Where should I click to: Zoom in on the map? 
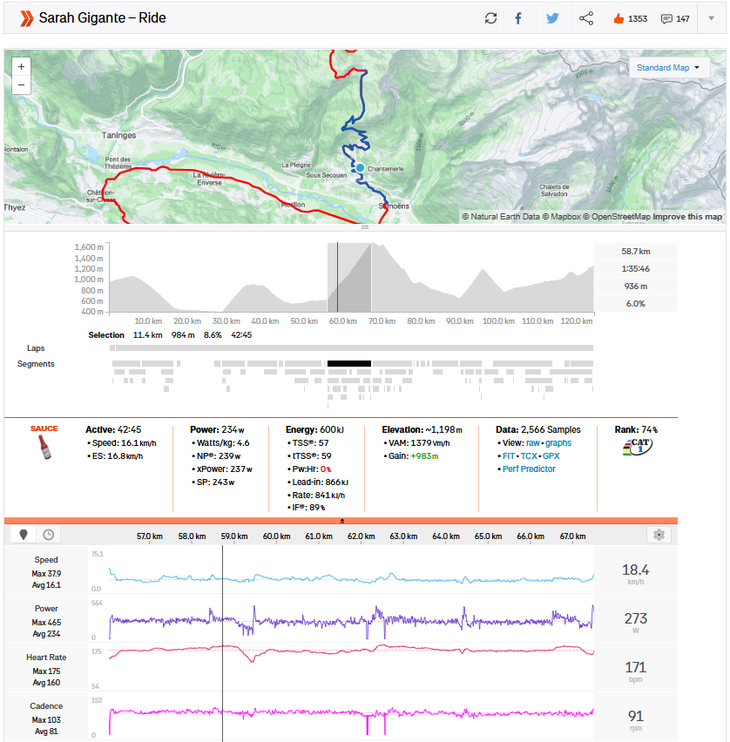pyautogui.click(x=22, y=66)
